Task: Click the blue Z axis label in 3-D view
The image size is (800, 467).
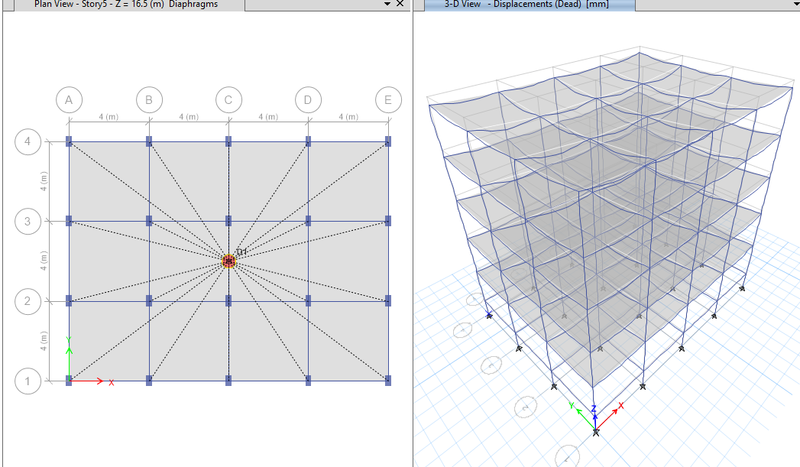Action: click(594, 409)
